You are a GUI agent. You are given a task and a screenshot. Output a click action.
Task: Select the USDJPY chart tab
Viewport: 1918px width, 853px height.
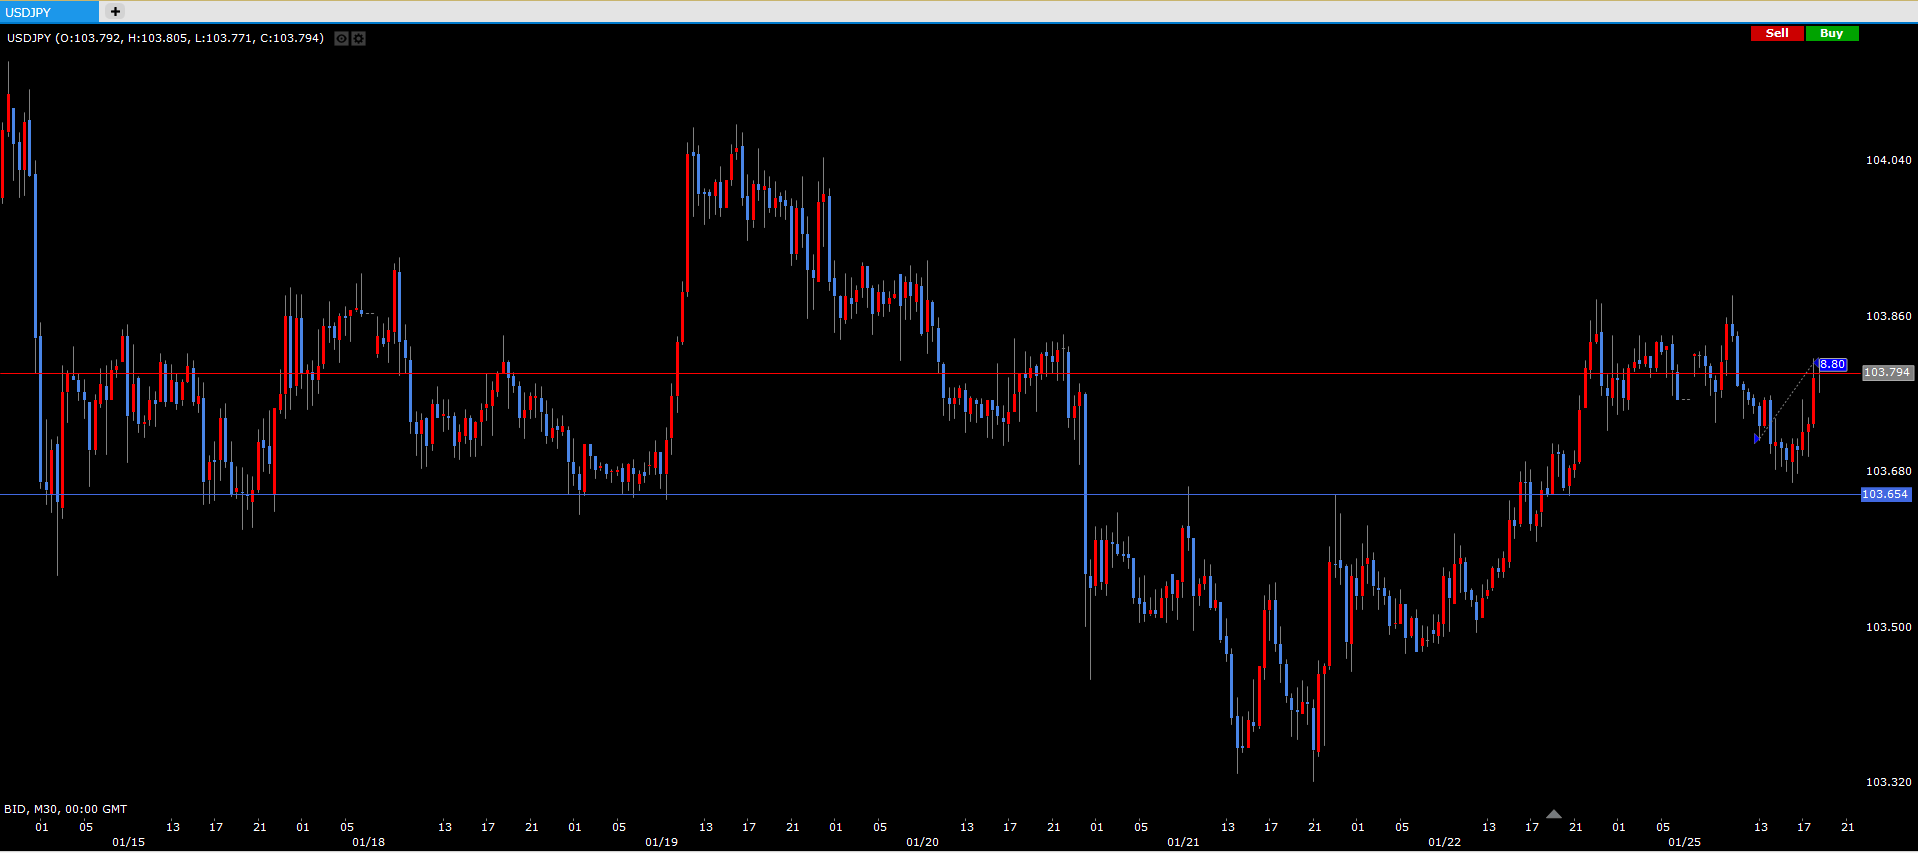(x=48, y=12)
